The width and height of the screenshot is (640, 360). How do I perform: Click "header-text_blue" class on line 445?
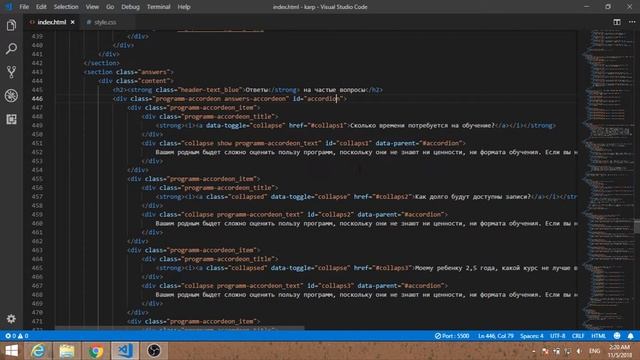[210, 90]
